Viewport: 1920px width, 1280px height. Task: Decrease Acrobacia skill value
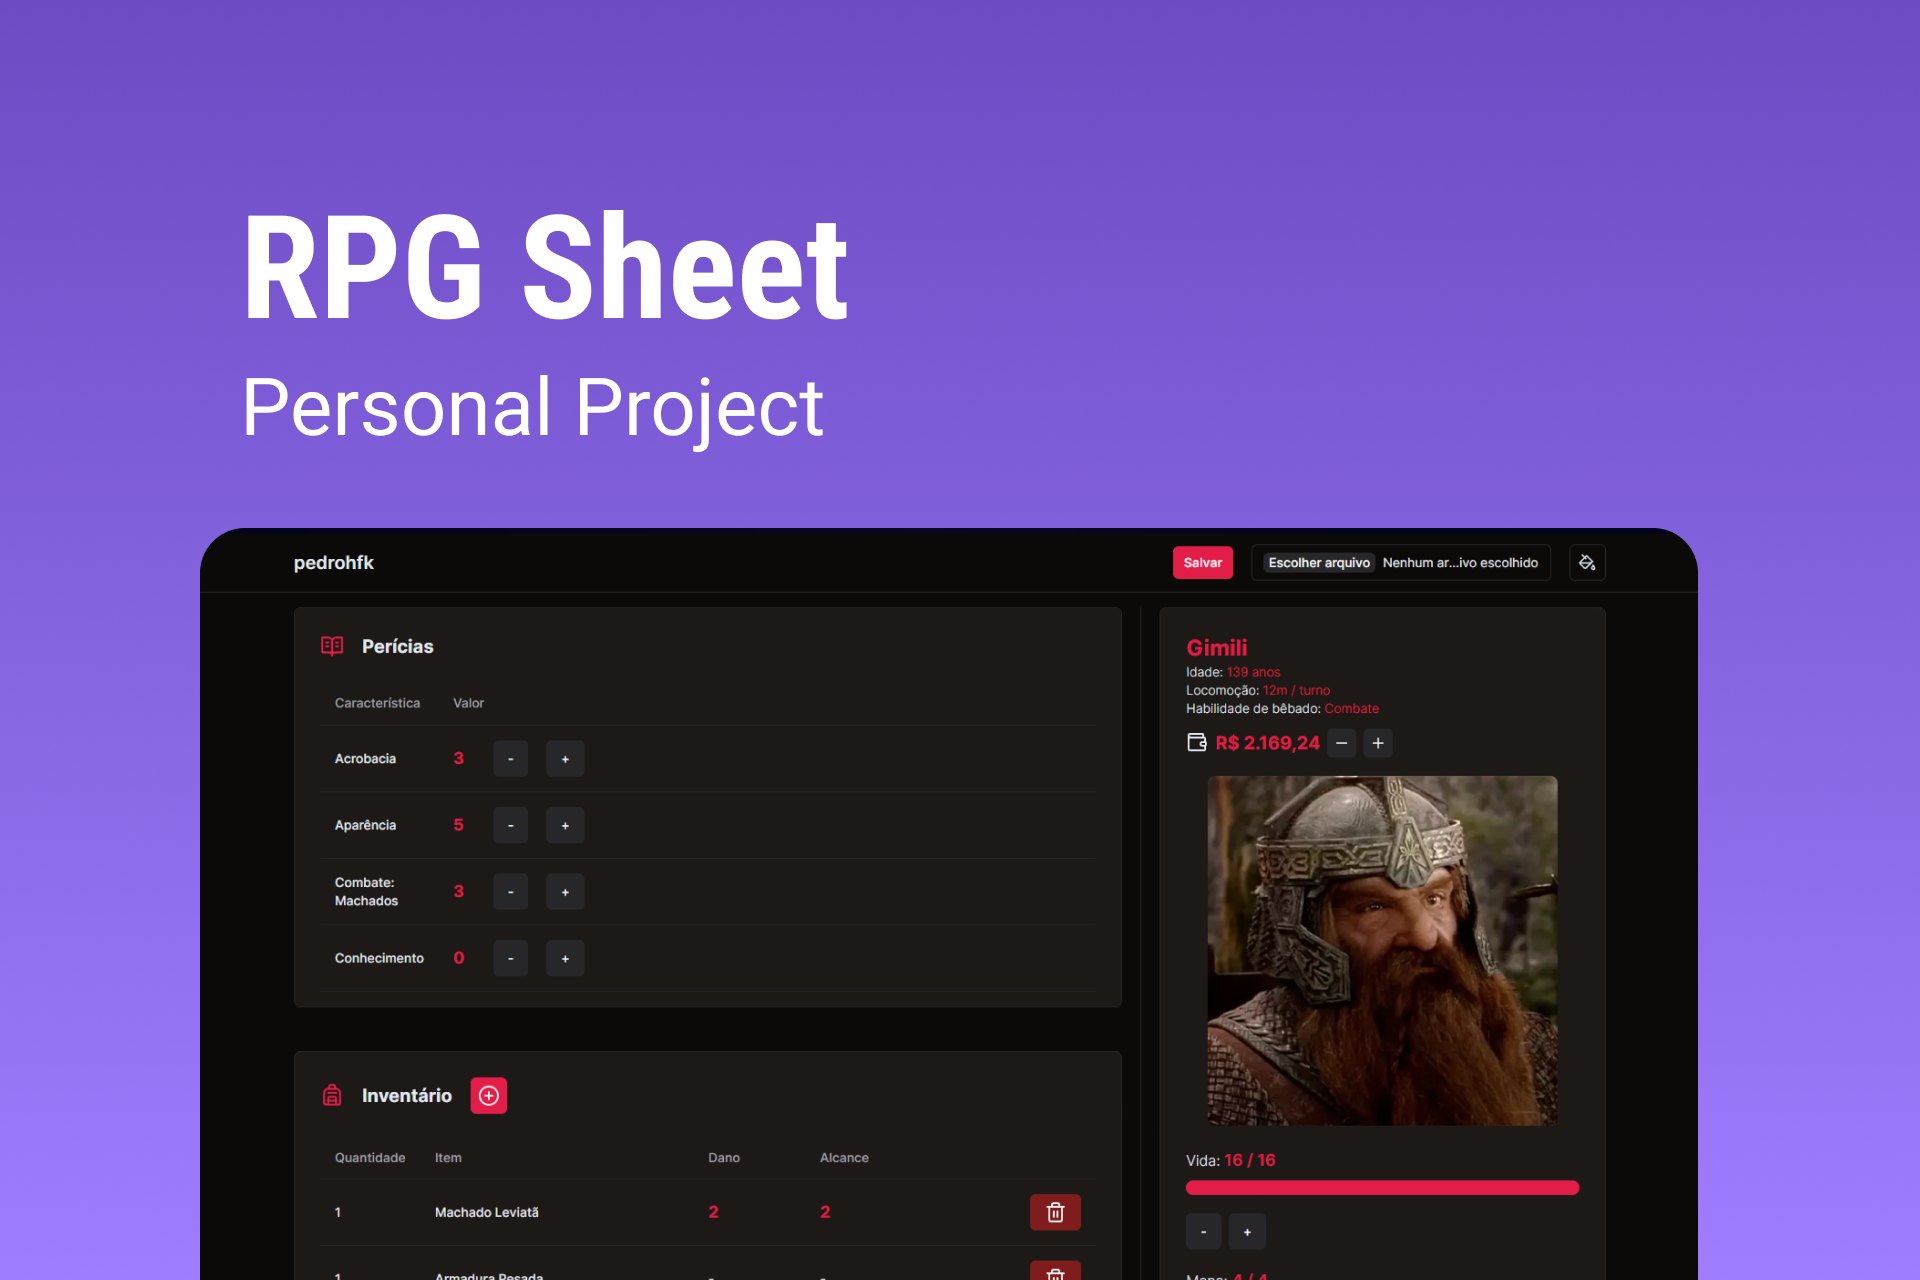coord(511,759)
